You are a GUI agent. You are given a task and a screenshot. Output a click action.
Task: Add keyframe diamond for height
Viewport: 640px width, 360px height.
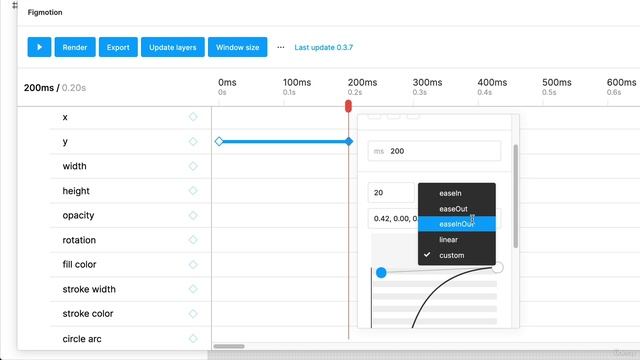(193, 191)
